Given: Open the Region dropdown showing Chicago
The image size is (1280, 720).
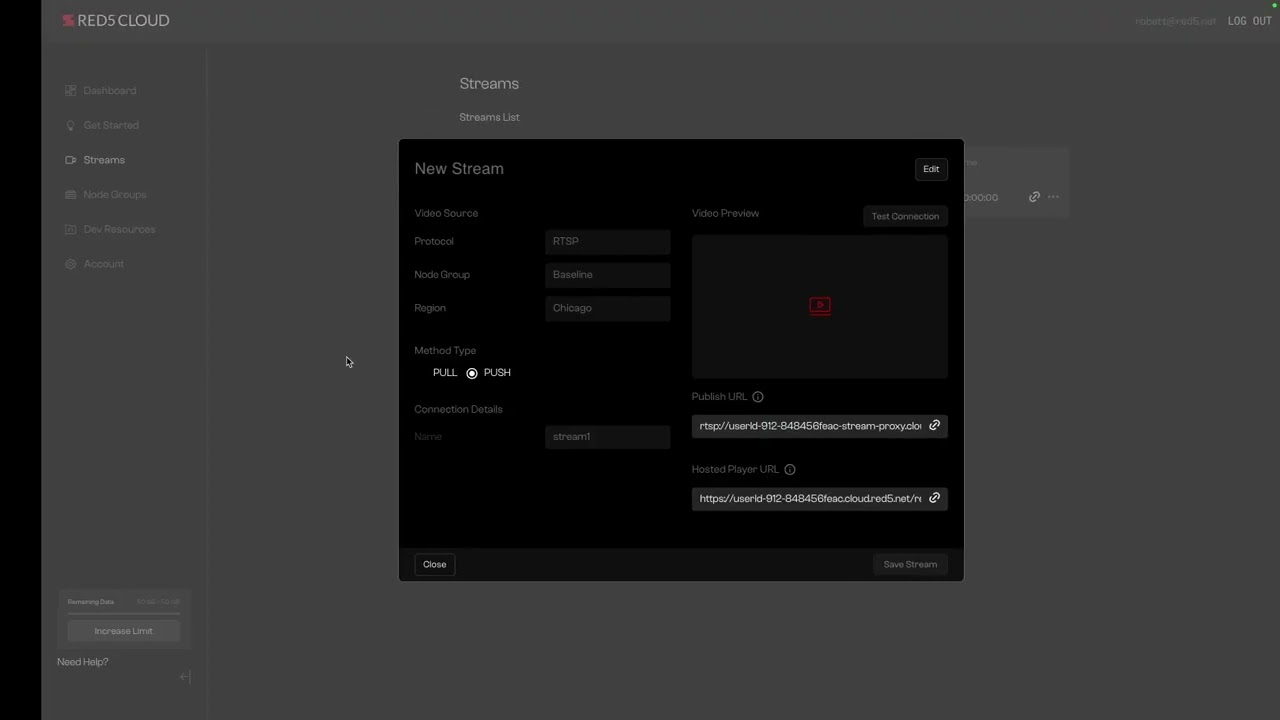Looking at the screenshot, I should tap(608, 308).
